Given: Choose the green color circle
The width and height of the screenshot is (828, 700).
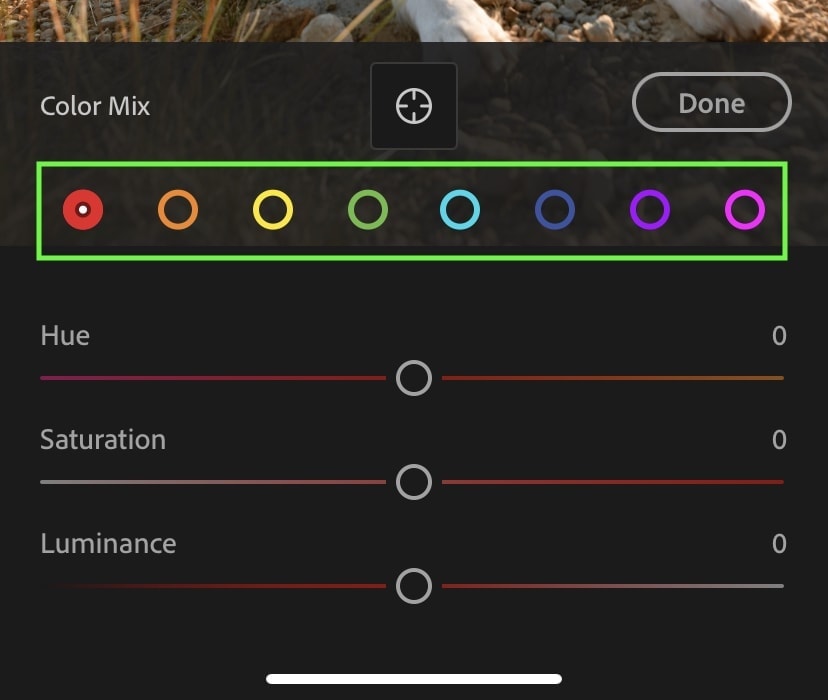Looking at the screenshot, I should tap(368, 210).
